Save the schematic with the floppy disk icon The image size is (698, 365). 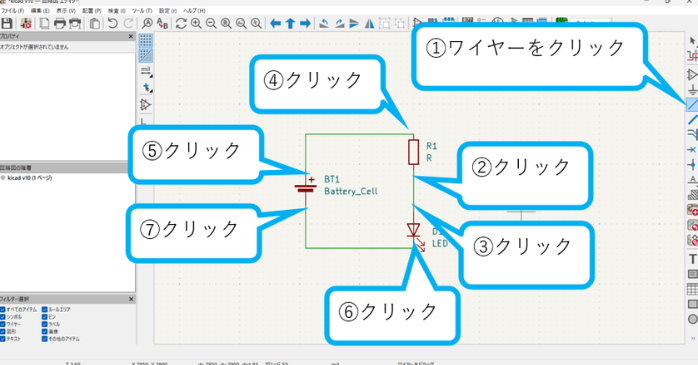(7, 23)
